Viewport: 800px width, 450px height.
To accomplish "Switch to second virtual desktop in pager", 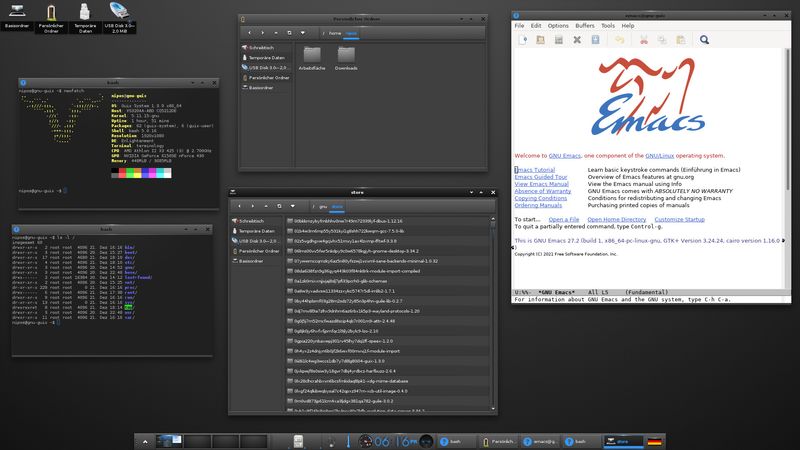I will (197, 441).
